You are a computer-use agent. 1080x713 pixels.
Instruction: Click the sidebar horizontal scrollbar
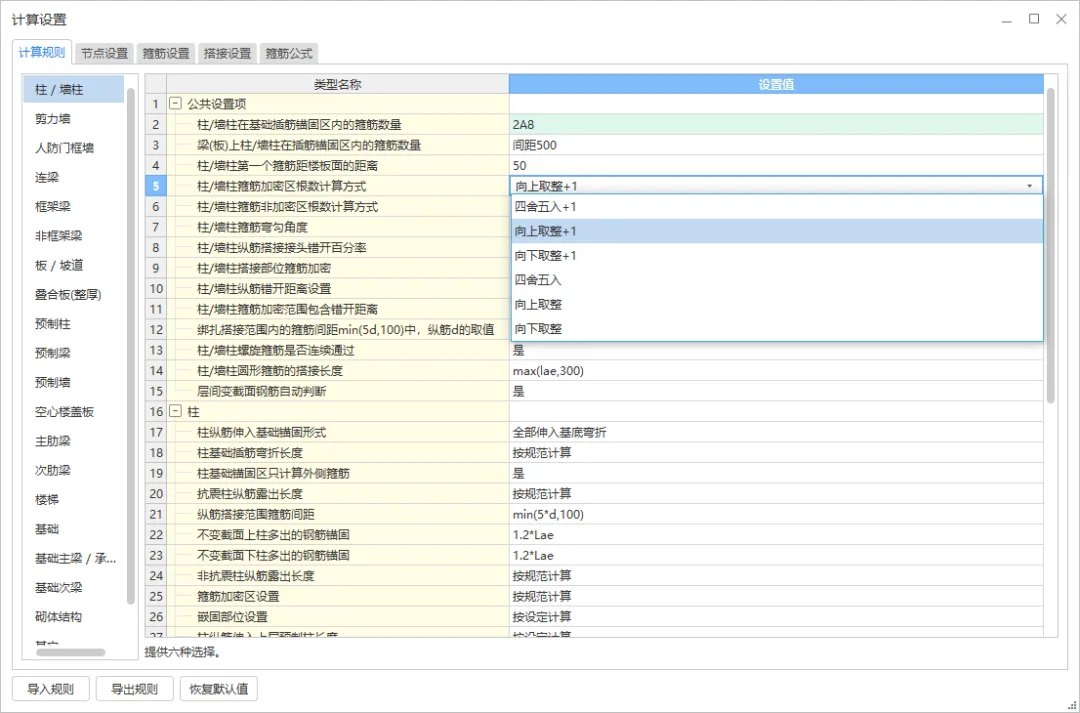[x=70, y=653]
